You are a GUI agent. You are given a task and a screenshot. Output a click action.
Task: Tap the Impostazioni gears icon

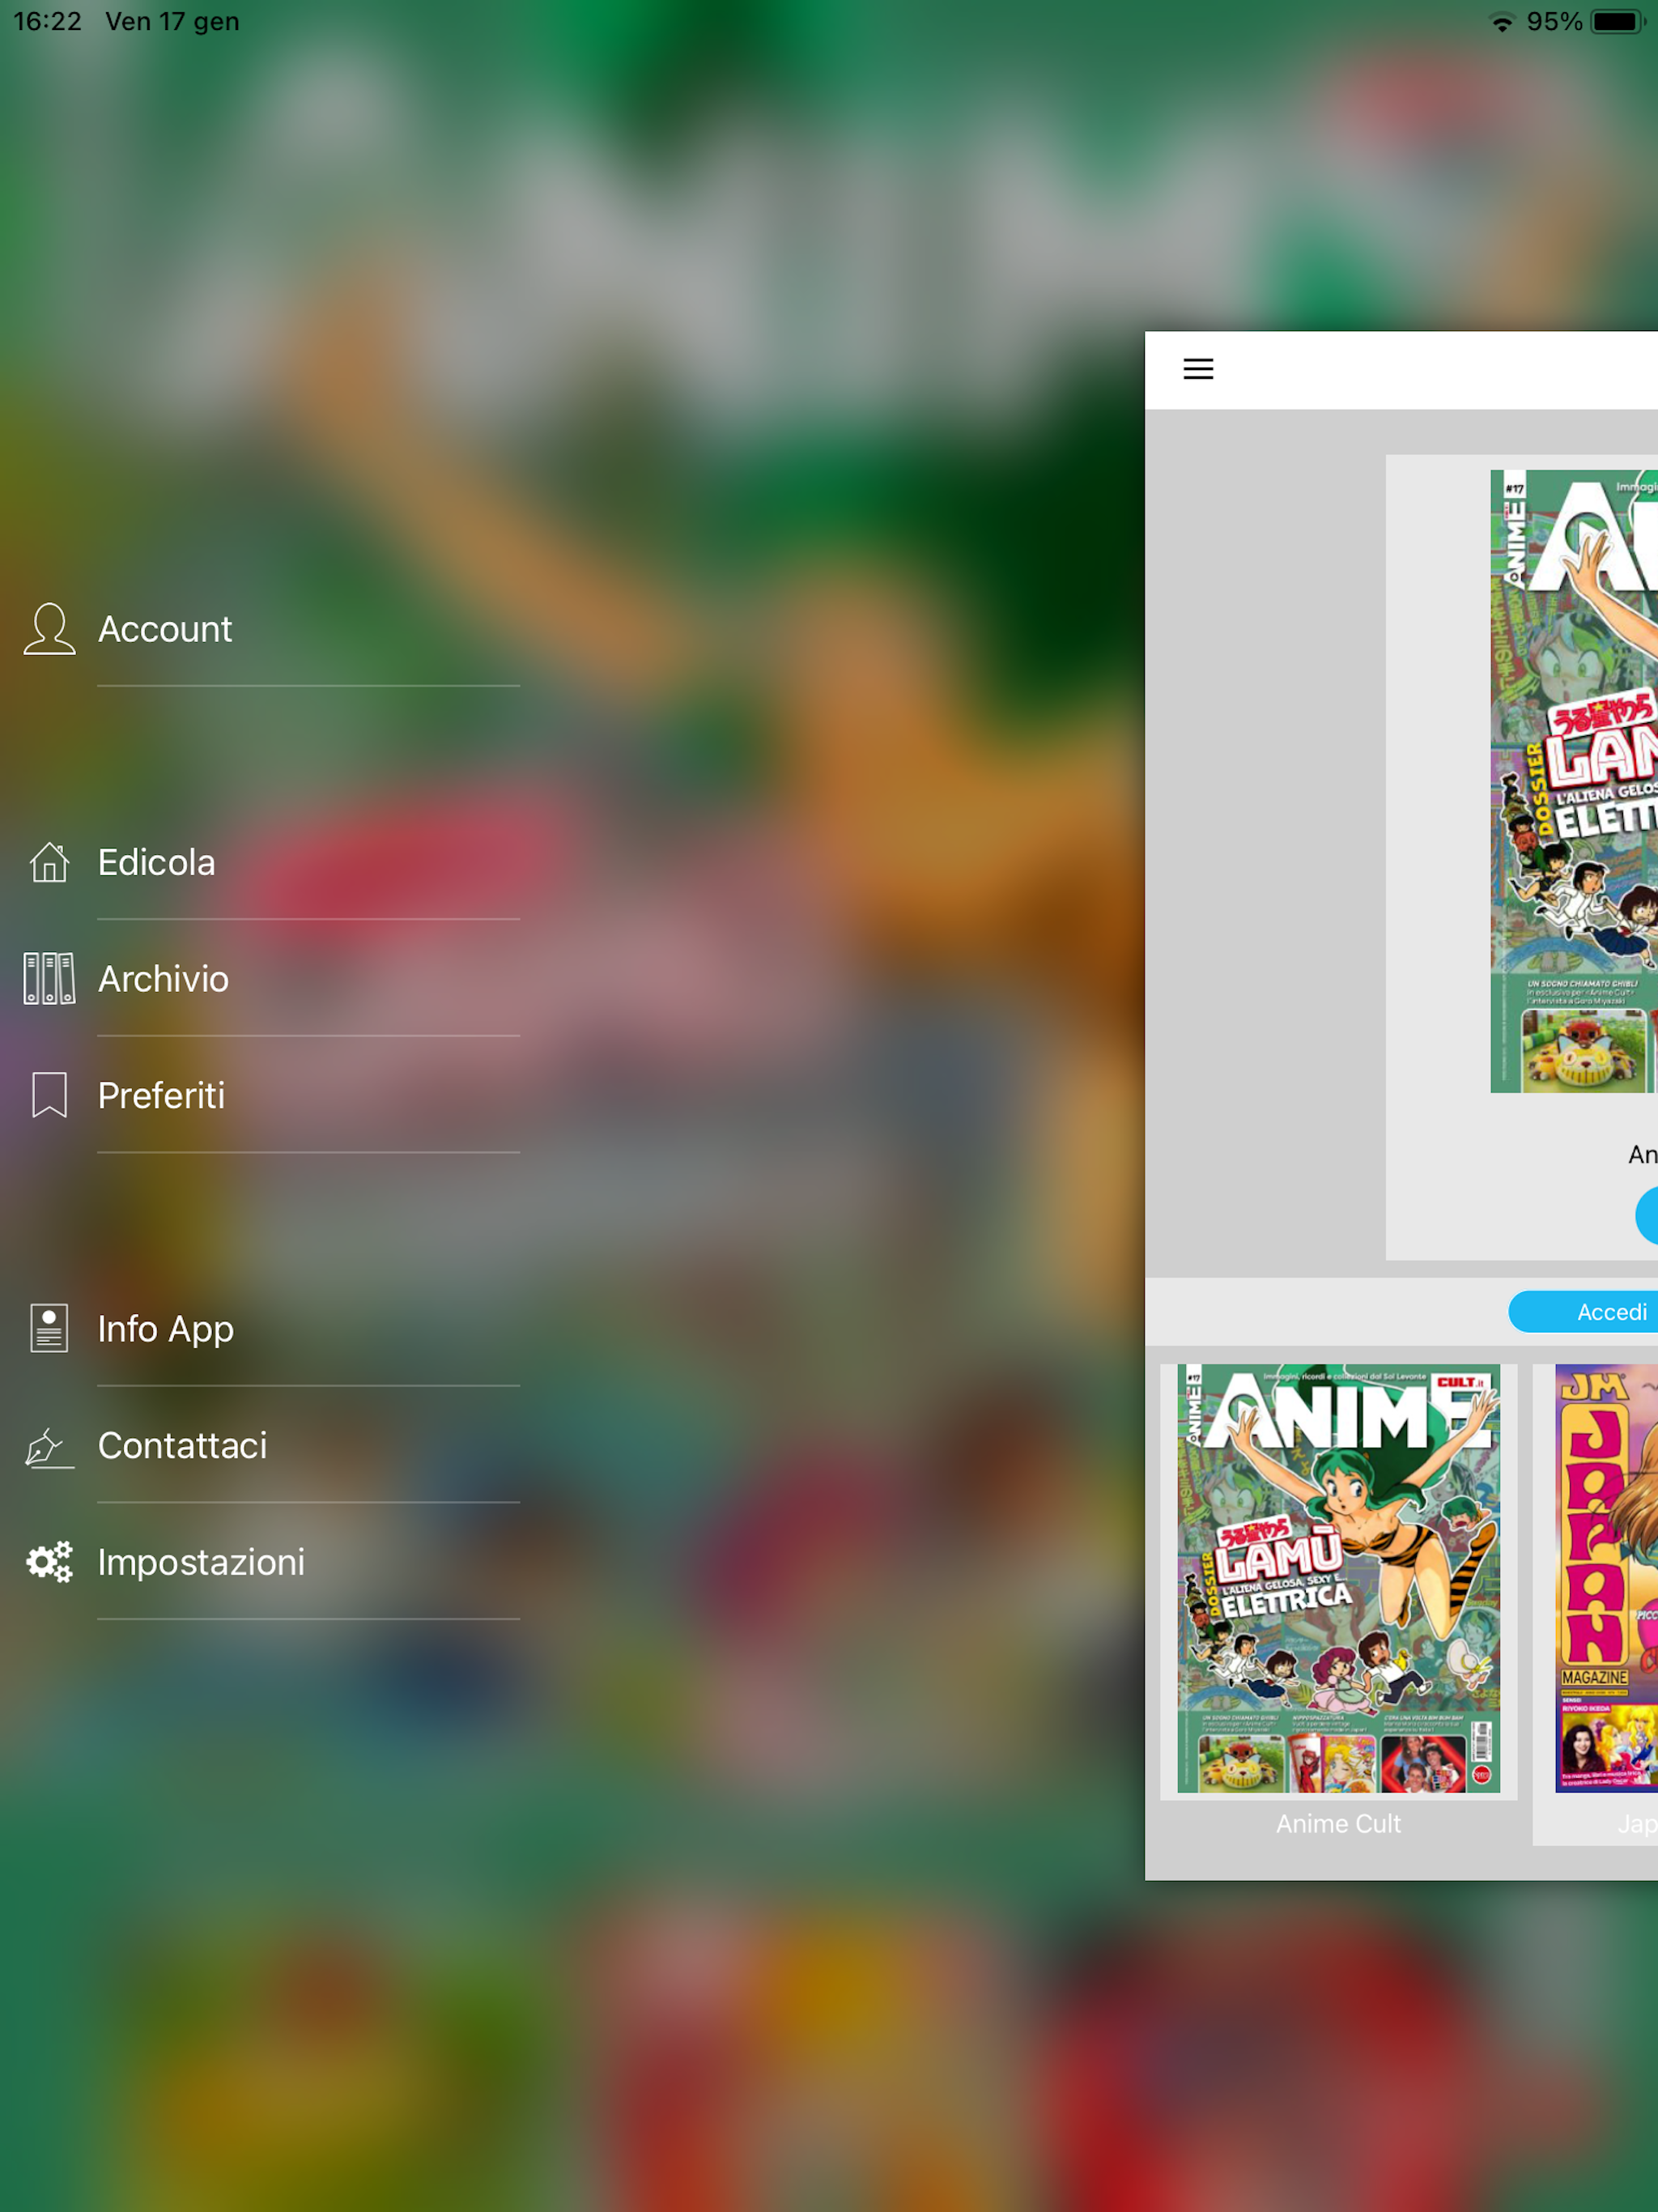[x=49, y=1561]
